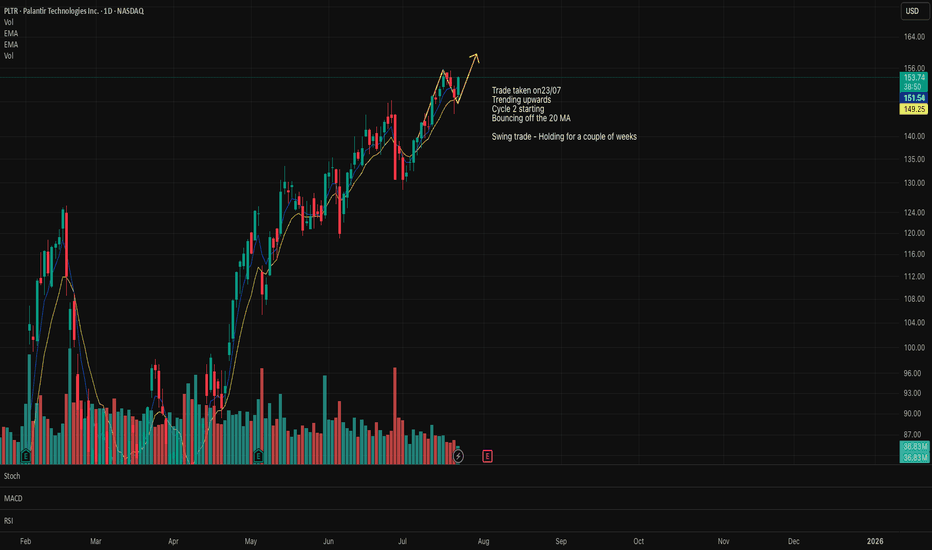Click the 100.00 price axis label

click(x=914, y=348)
